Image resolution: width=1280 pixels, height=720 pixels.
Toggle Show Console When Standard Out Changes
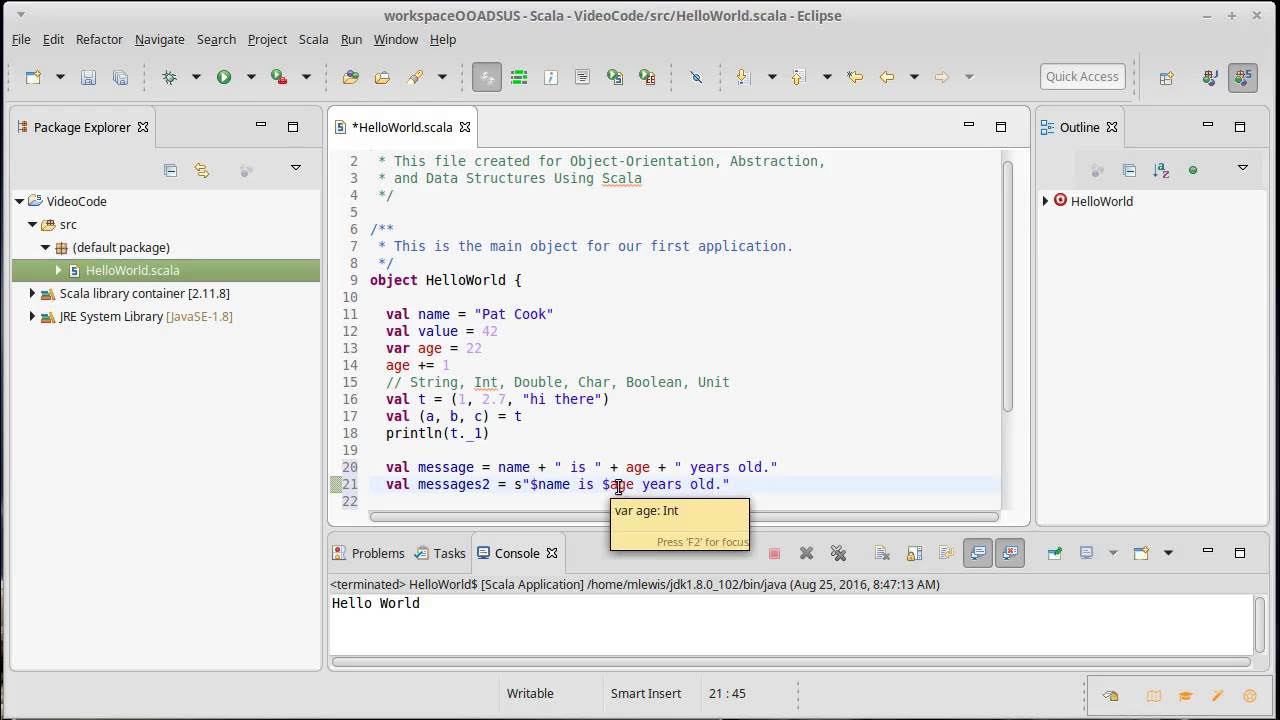978,553
